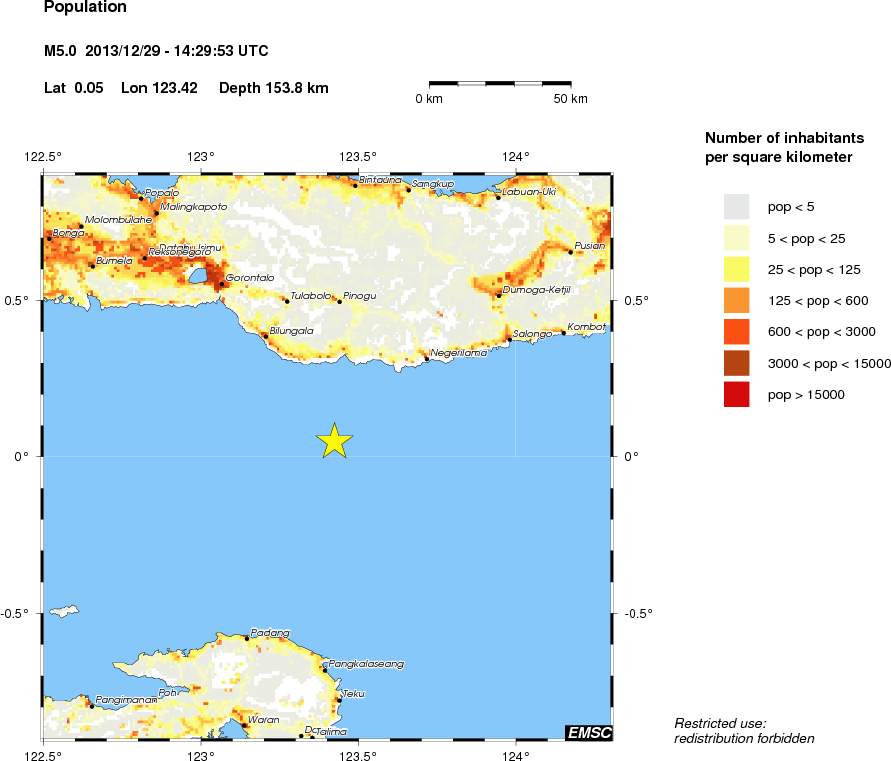Click the 'Padang' label on the southern island
Viewport: 891px width, 761px height.
(x=270, y=633)
